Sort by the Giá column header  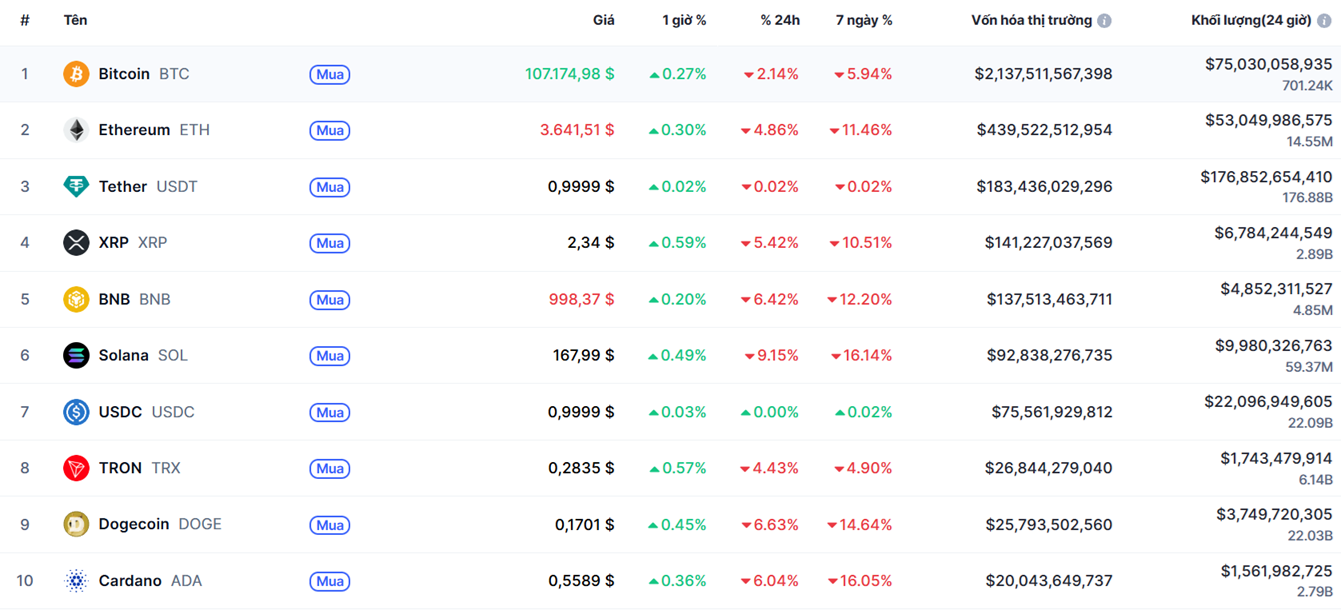tap(603, 20)
